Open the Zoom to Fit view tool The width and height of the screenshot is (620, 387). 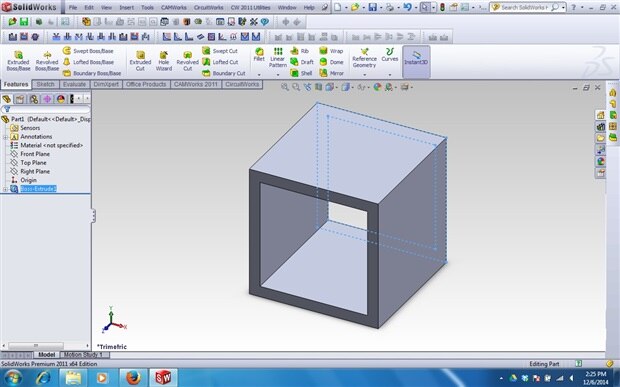284,87
